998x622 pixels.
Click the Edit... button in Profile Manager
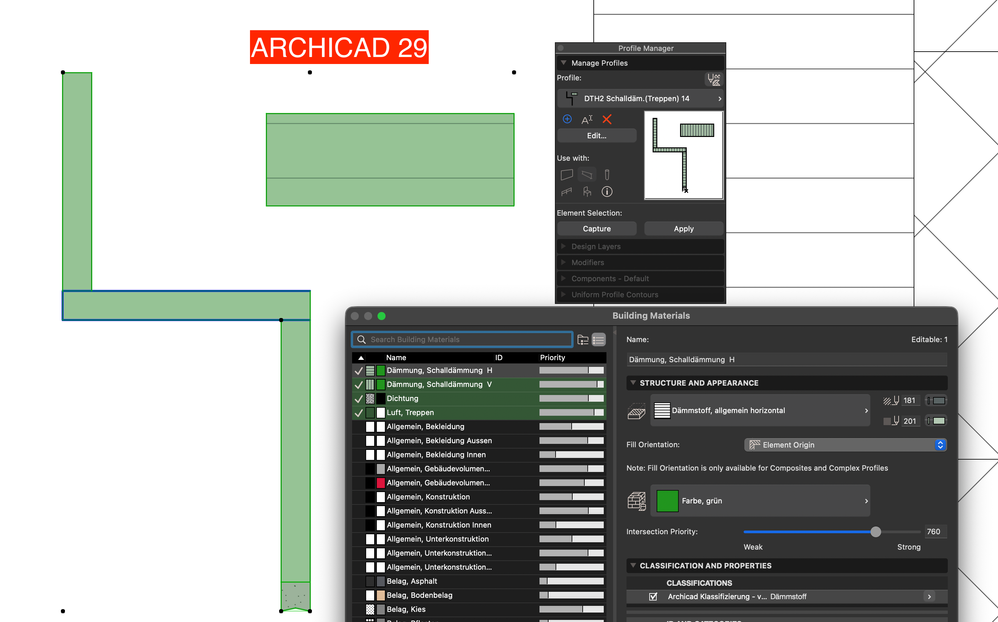596,136
